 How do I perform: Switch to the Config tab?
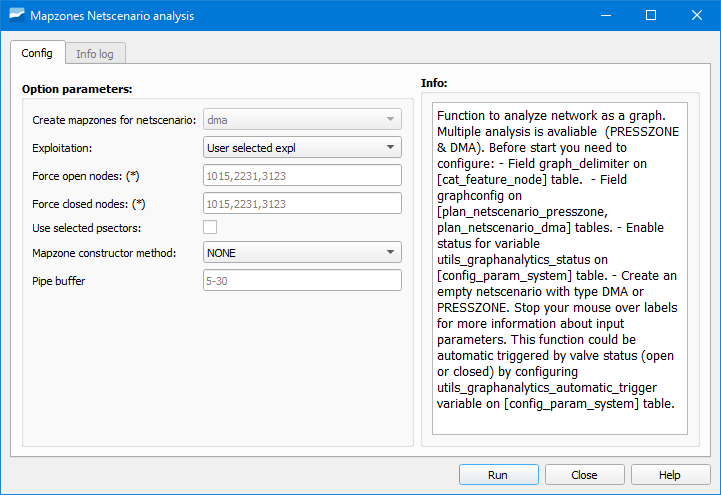[37, 53]
